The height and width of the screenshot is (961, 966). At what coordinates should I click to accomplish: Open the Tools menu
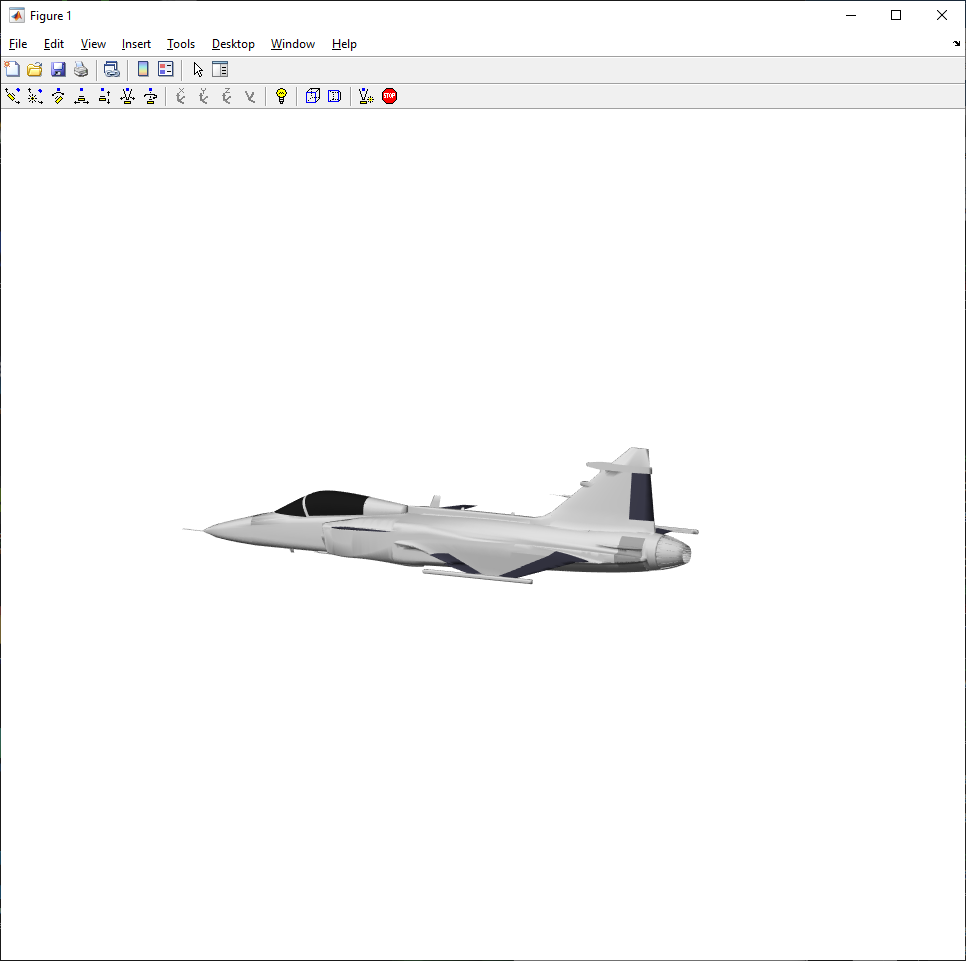click(180, 44)
